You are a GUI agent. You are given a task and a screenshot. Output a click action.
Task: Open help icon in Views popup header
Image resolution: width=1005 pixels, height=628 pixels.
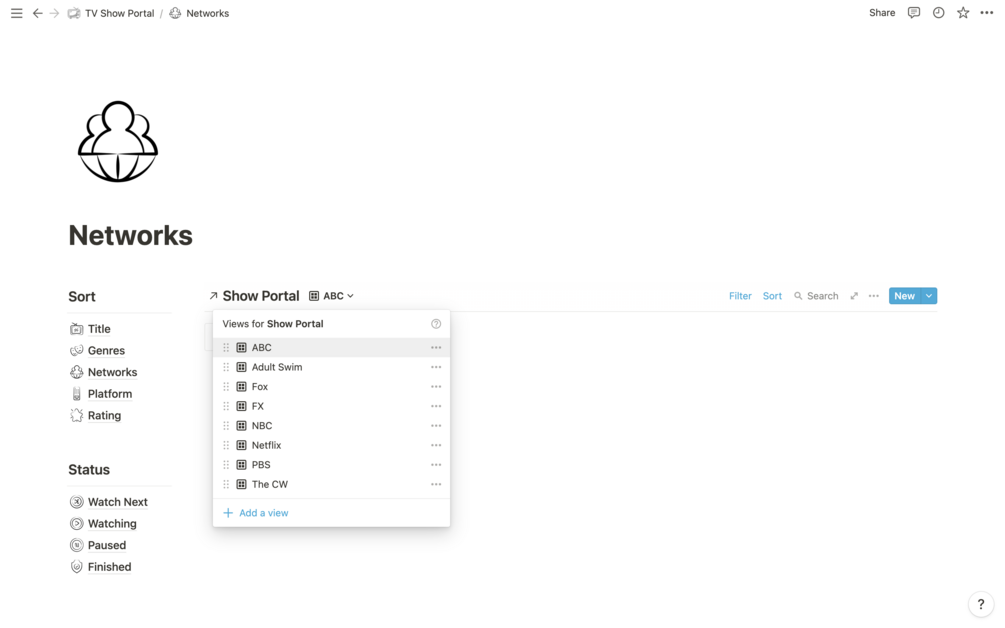tap(436, 324)
